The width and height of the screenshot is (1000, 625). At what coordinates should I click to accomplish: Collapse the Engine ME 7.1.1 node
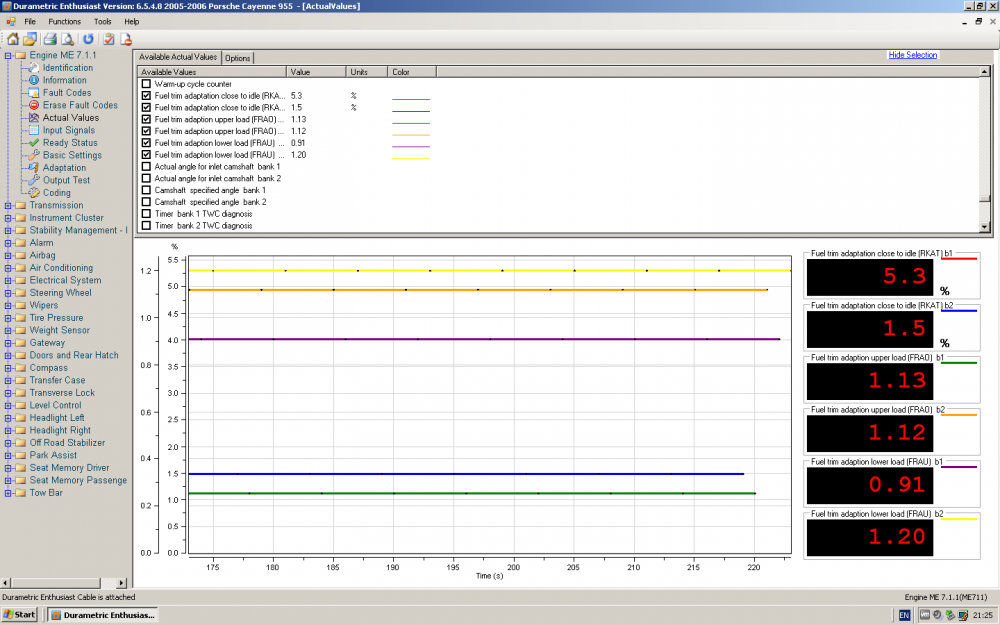pyautogui.click(x=8, y=56)
